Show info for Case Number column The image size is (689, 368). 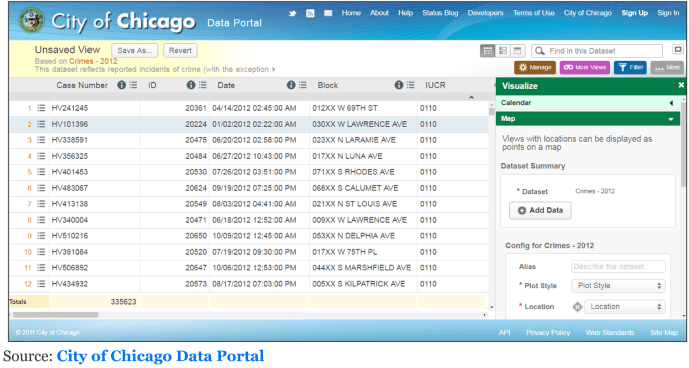(x=121, y=85)
